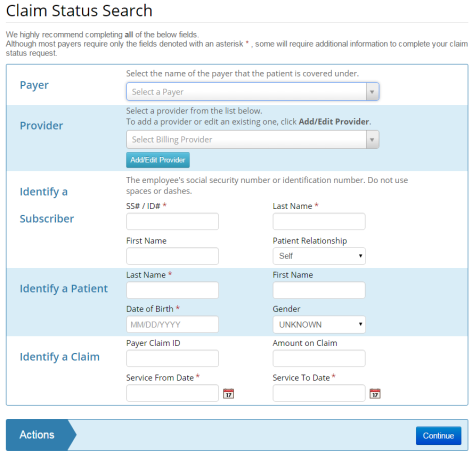
Task: Focus the Payer Claim ID field
Action: [x=172, y=358]
